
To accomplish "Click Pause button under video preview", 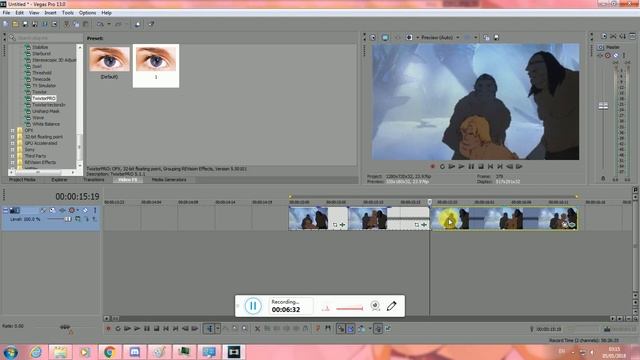I will 471,167.
